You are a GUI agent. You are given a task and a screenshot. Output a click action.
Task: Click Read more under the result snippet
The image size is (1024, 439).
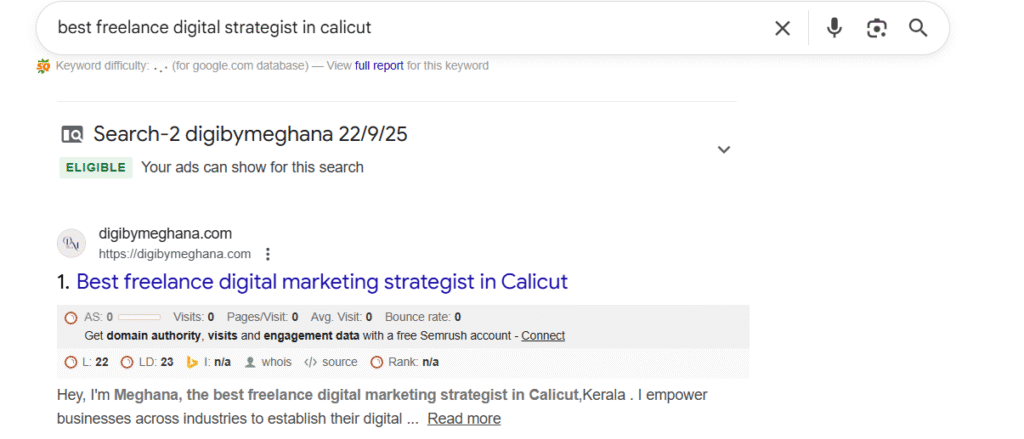464,419
